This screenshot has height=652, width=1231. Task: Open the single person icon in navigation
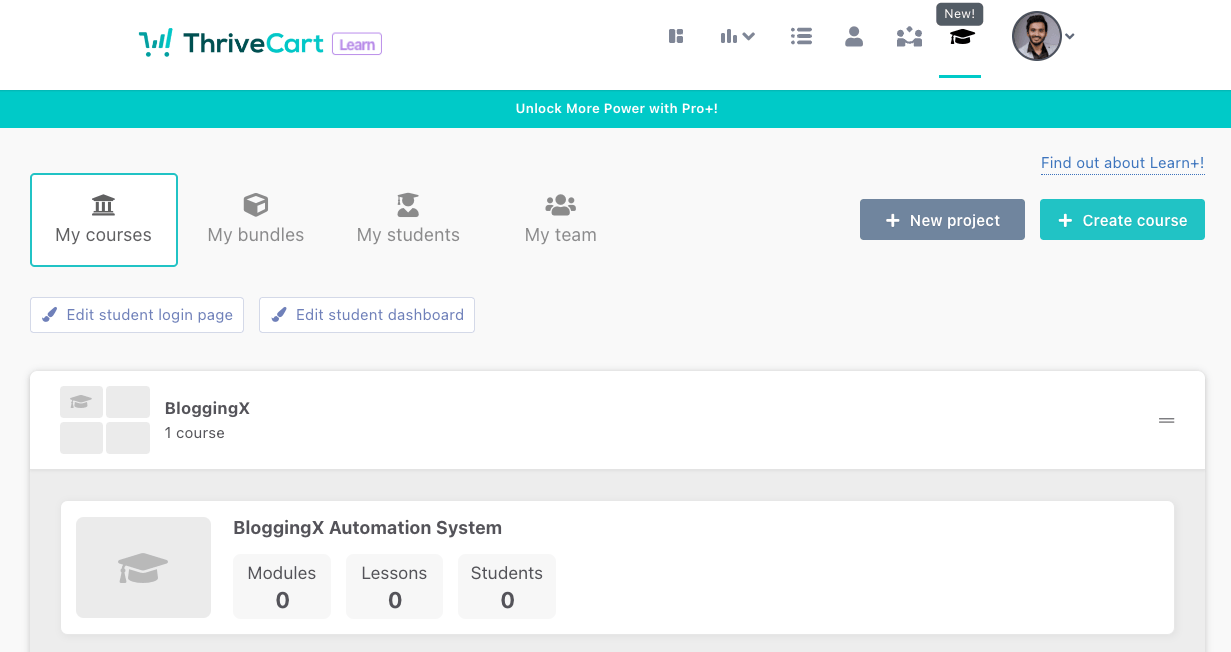854,37
